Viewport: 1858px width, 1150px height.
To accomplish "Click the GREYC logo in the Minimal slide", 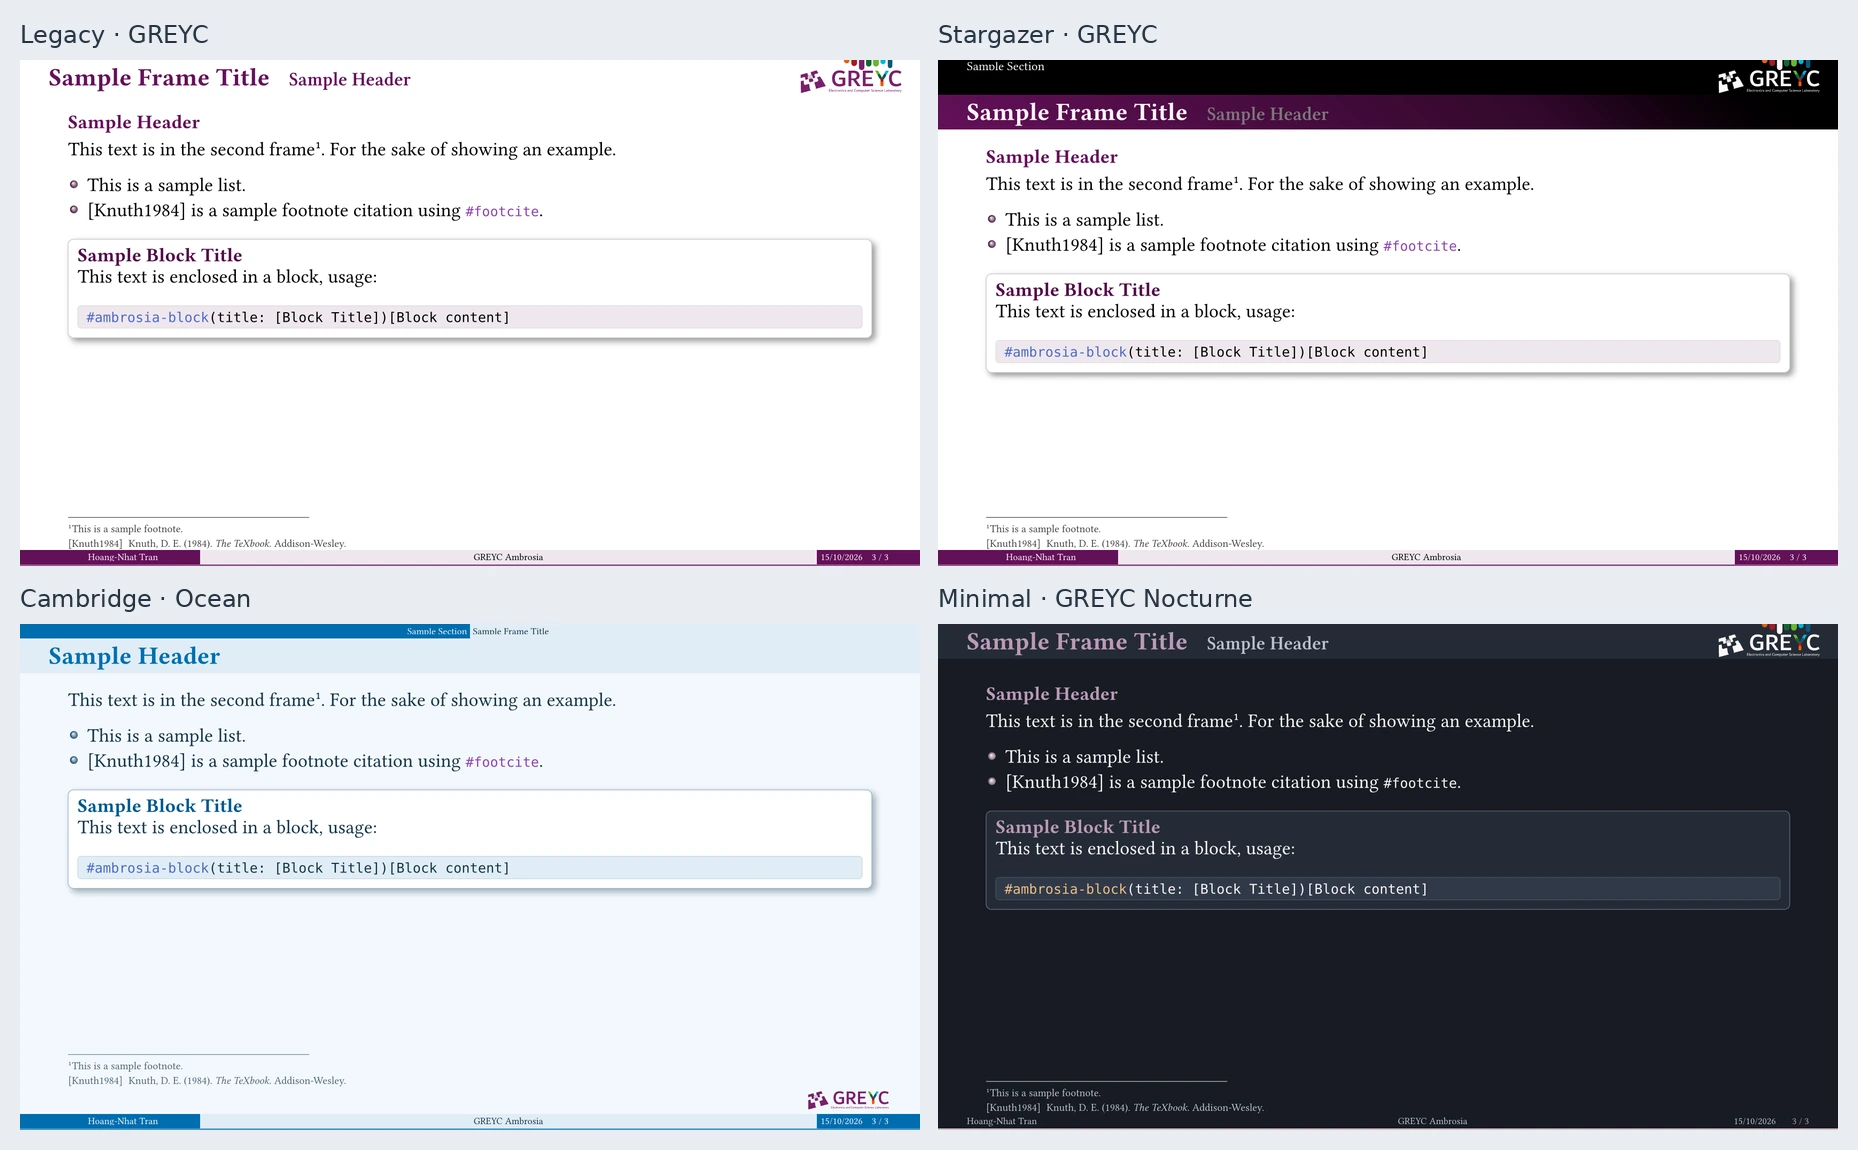I will [1769, 642].
